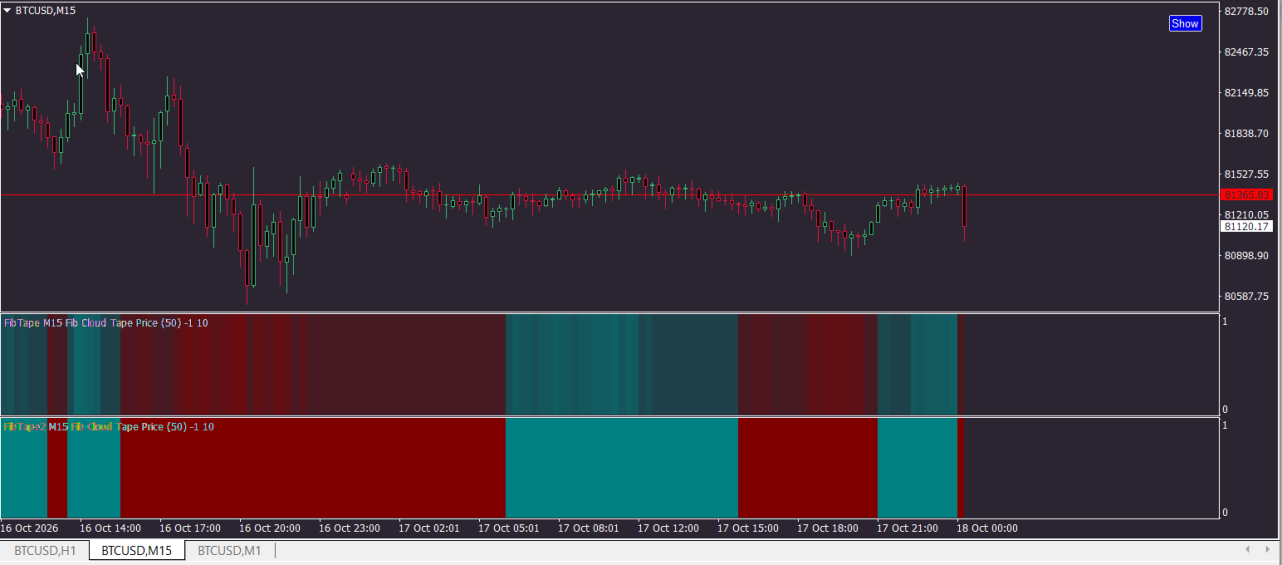Screen dimensions: 1282x565
Task: Click the last red bearish candle
Action: pos(965,207)
